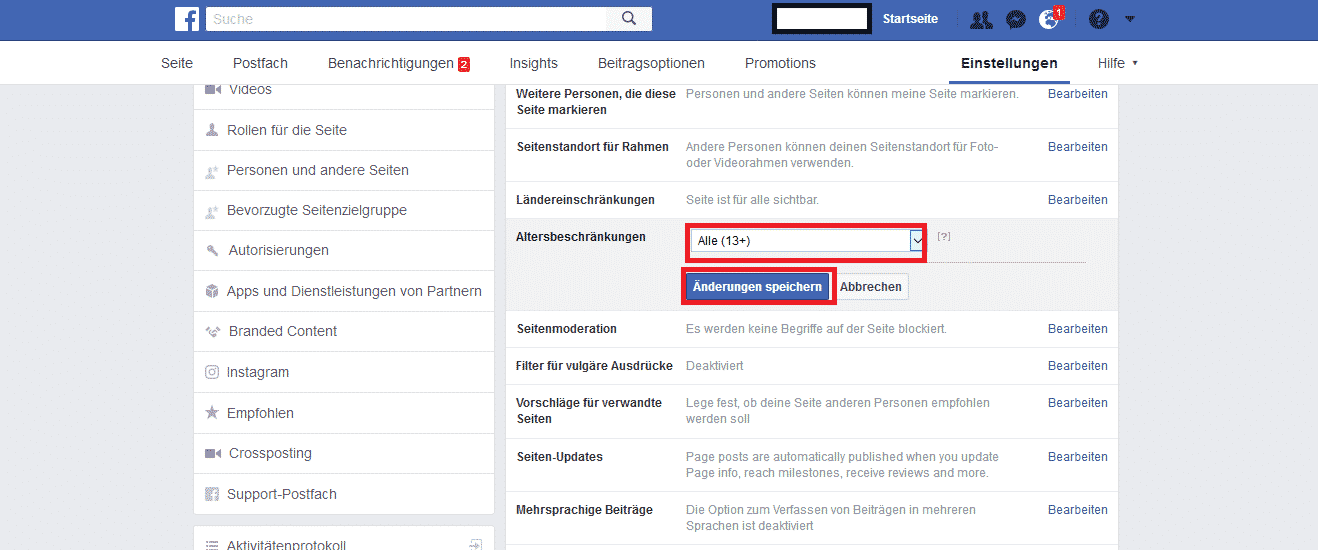
Task: Switch to the Seite tab
Action: pyautogui.click(x=177, y=63)
